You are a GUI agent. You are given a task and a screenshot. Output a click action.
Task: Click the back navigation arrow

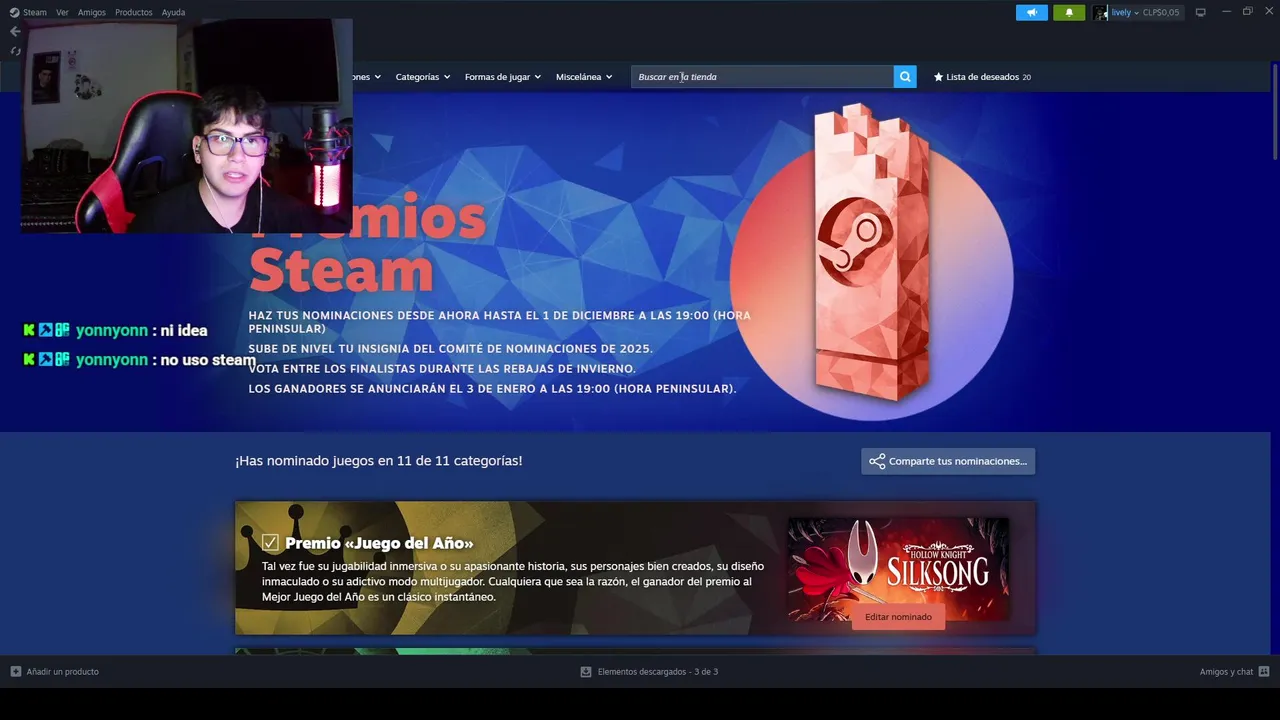[15, 31]
